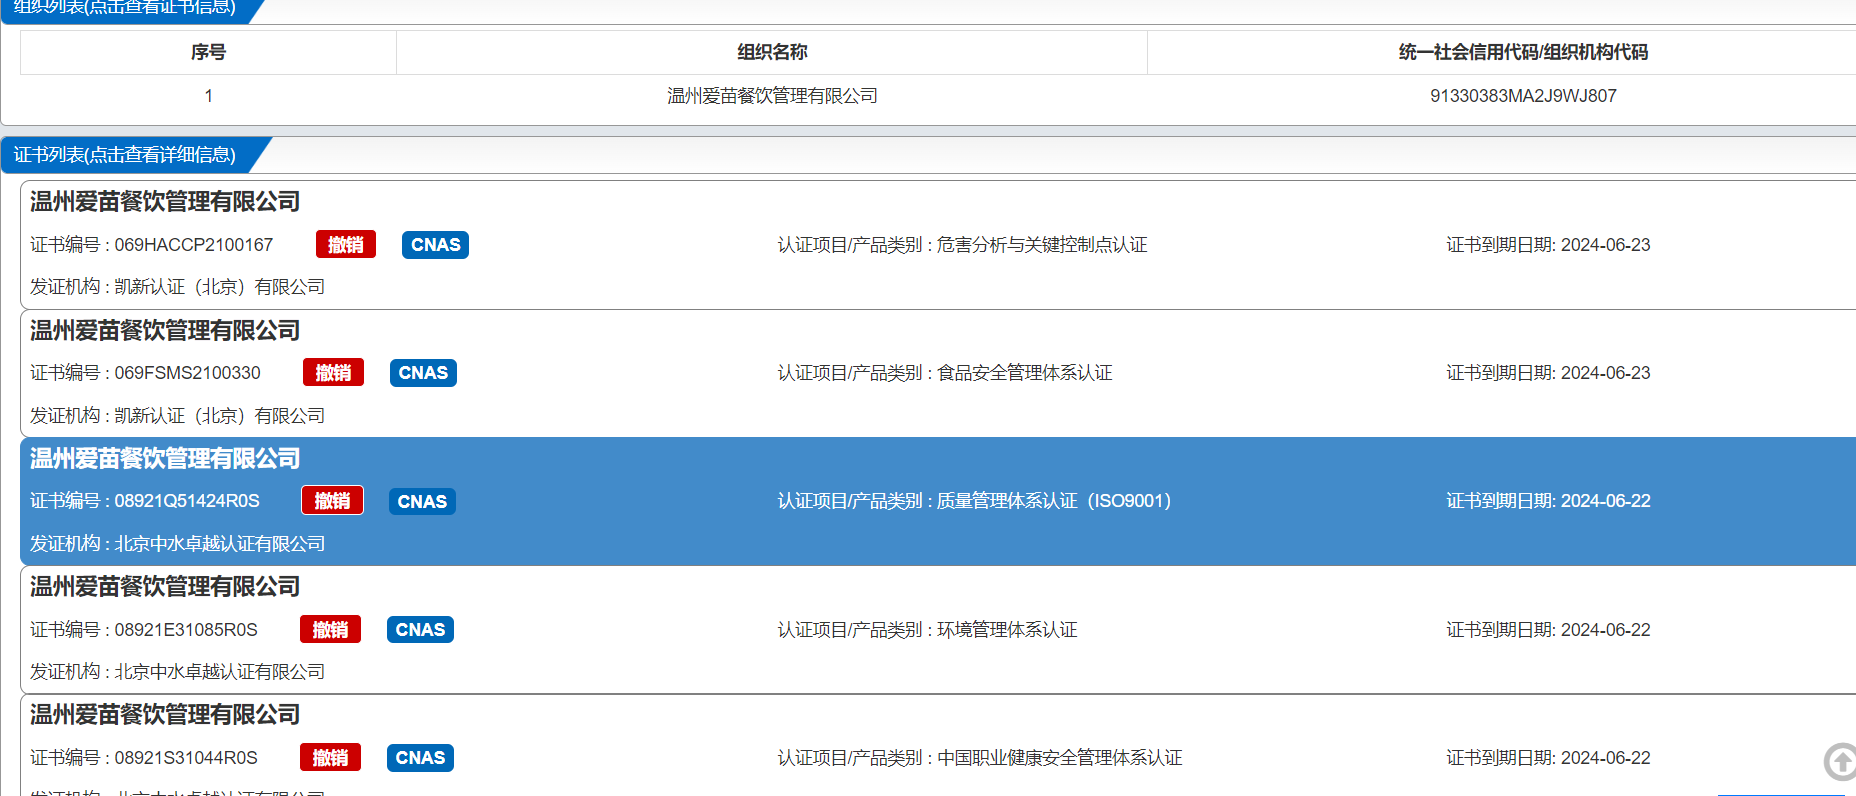The height and width of the screenshot is (796, 1856).
Task: Select certificate number 08921Q51424R0S
Action: point(187,501)
